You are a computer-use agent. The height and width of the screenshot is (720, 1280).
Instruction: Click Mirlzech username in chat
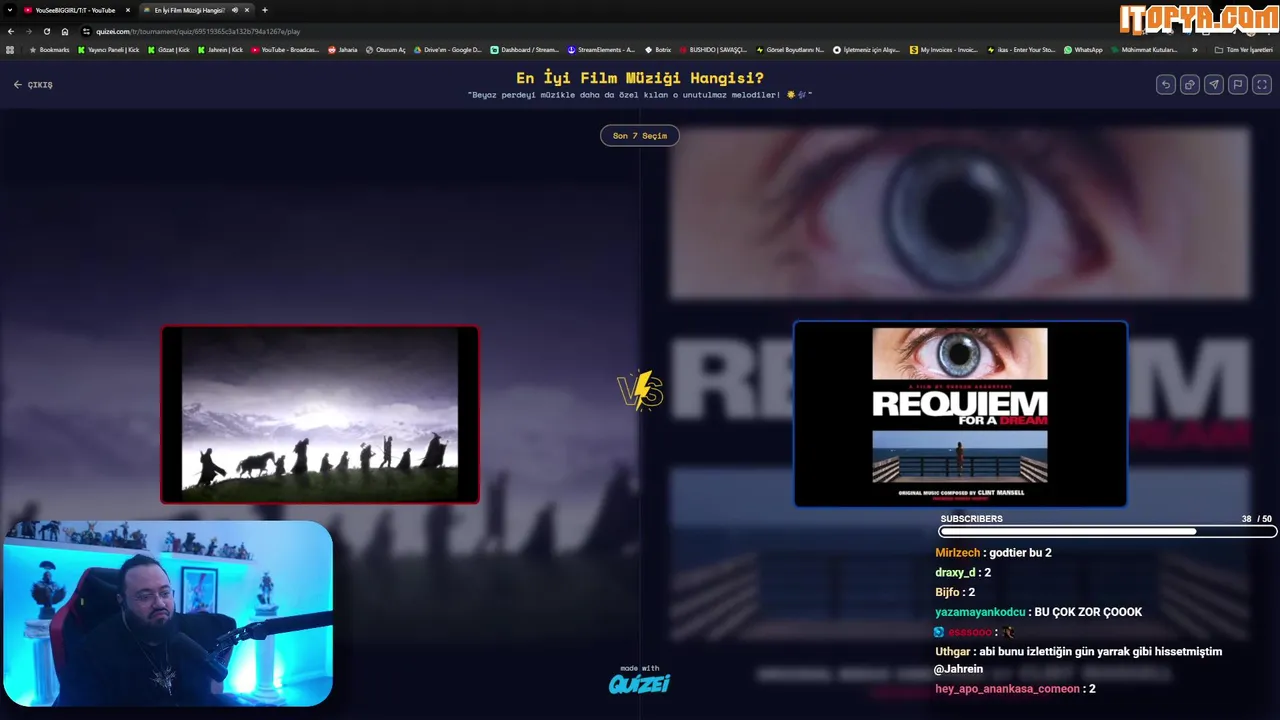958,552
